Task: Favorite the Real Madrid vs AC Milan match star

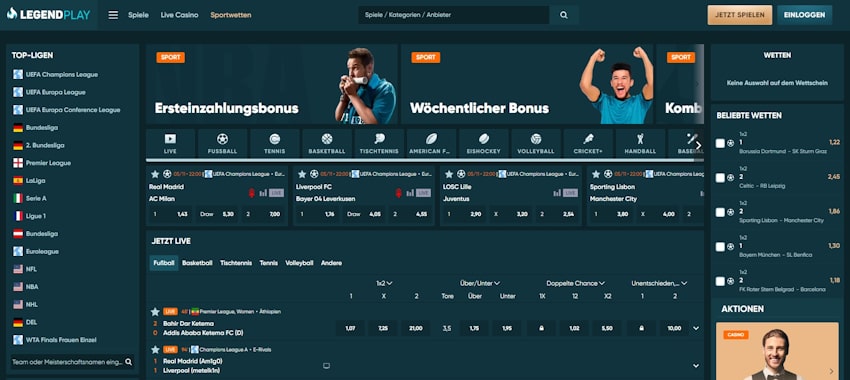Action: [x=155, y=174]
